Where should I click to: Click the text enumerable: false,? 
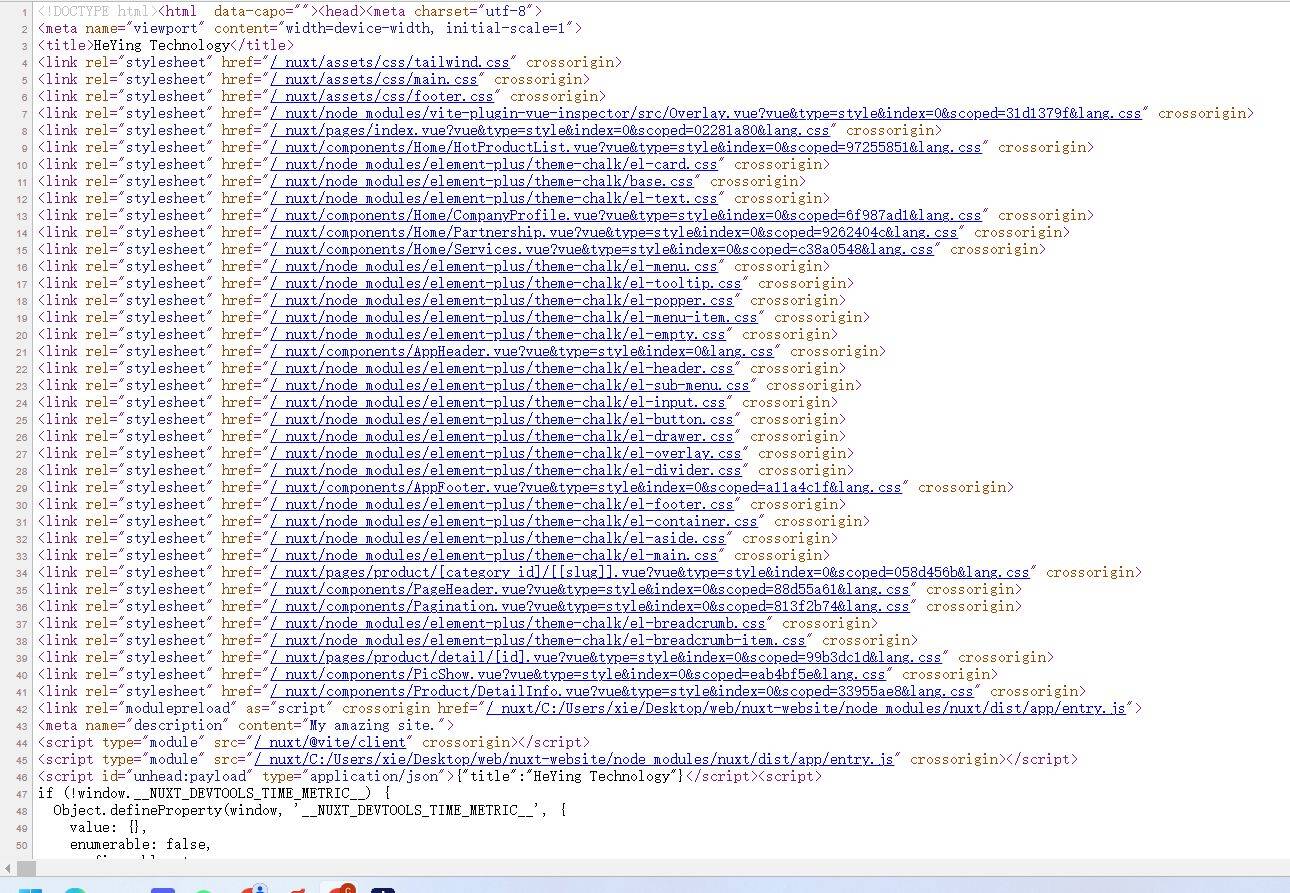coord(140,844)
